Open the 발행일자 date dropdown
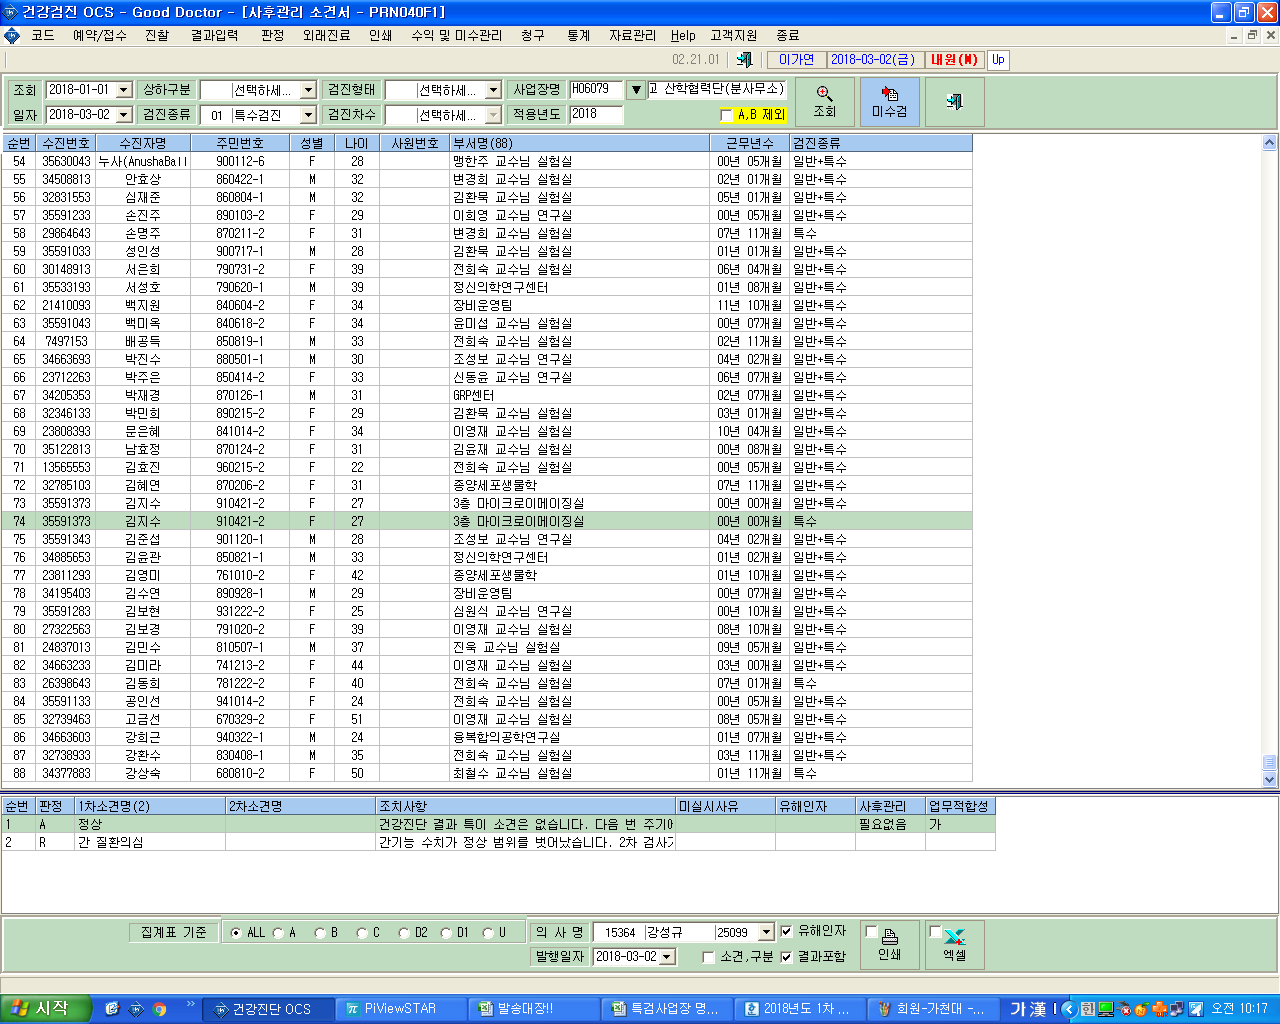 [x=667, y=957]
